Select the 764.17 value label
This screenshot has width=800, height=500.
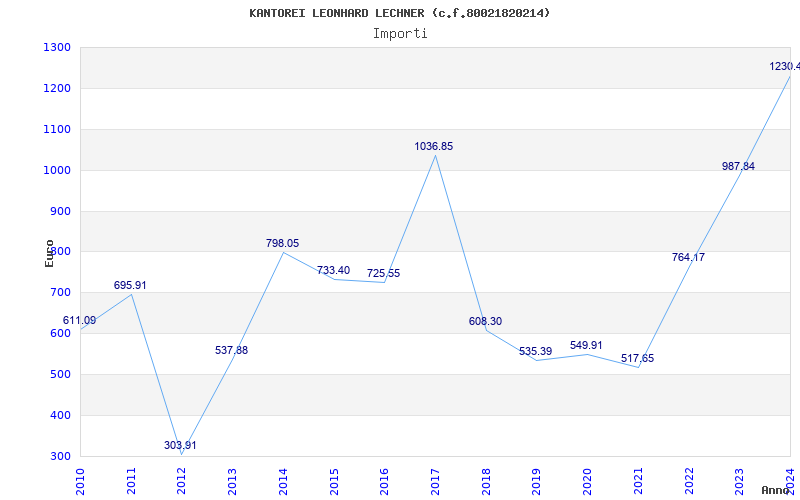[x=688, y=258]
